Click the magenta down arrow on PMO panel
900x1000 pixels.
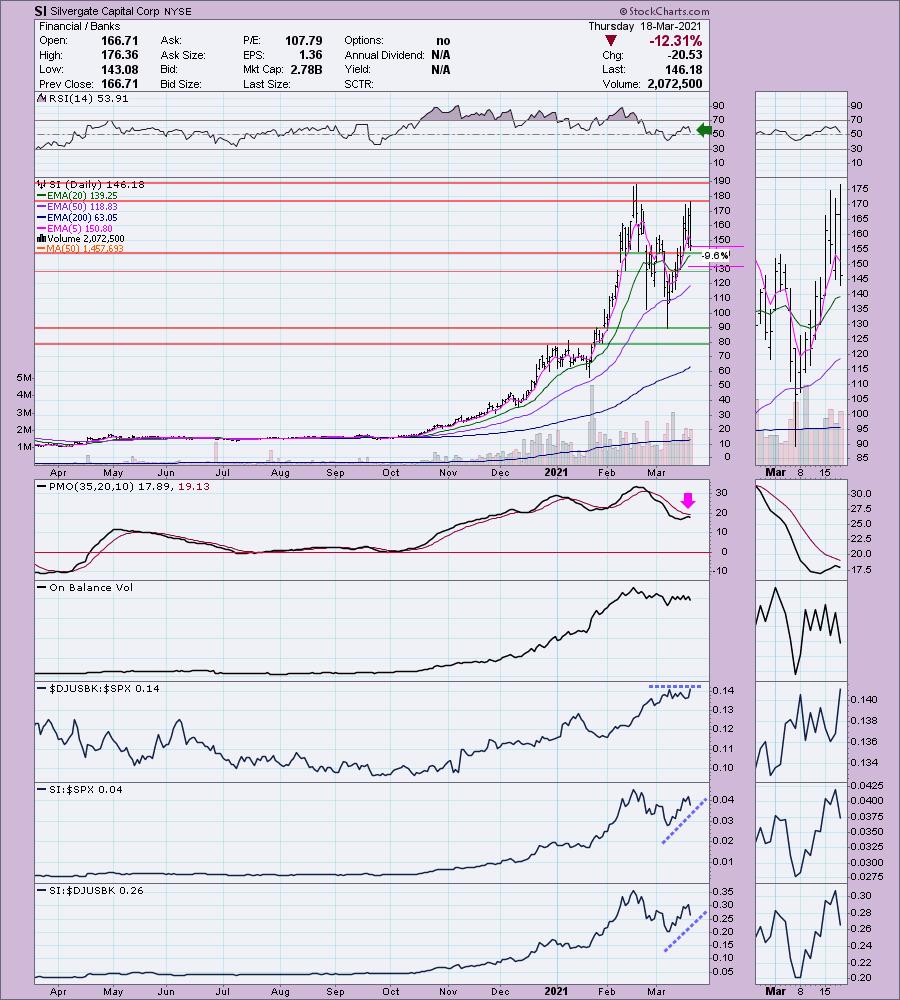(688, 500)
